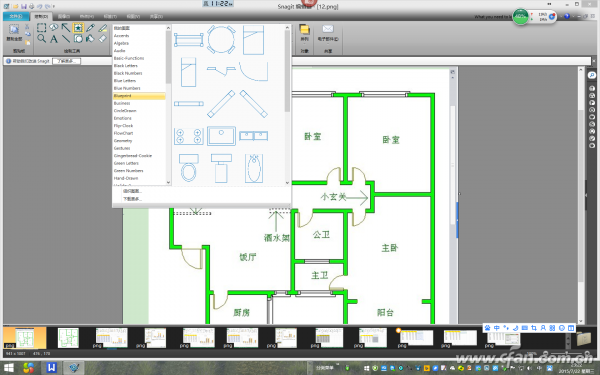Select the highlighted Stamp tool
Image resolution: width=600 pixels, height=375 pixels.
tap(78, 28)
